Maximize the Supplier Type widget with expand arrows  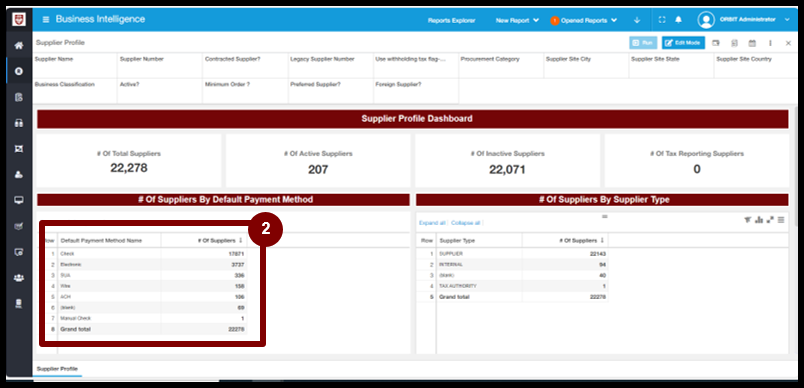click(770, 220)
